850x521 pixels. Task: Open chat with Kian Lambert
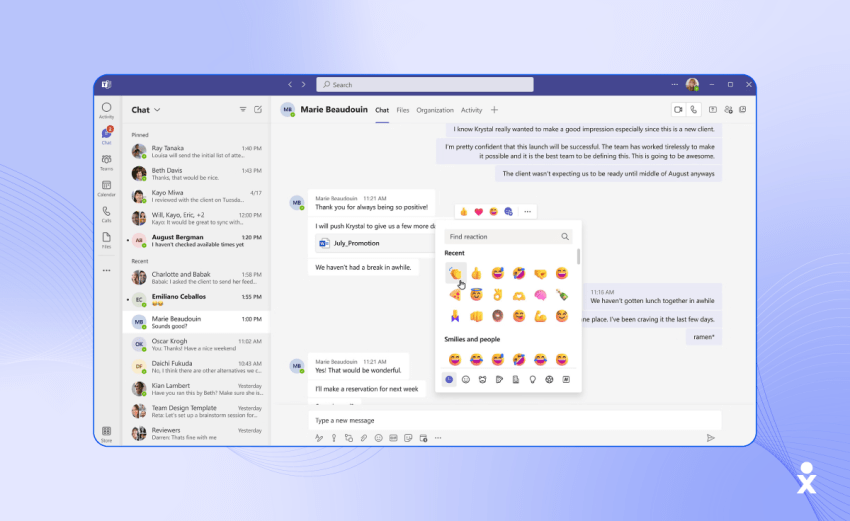click(196, 389)
